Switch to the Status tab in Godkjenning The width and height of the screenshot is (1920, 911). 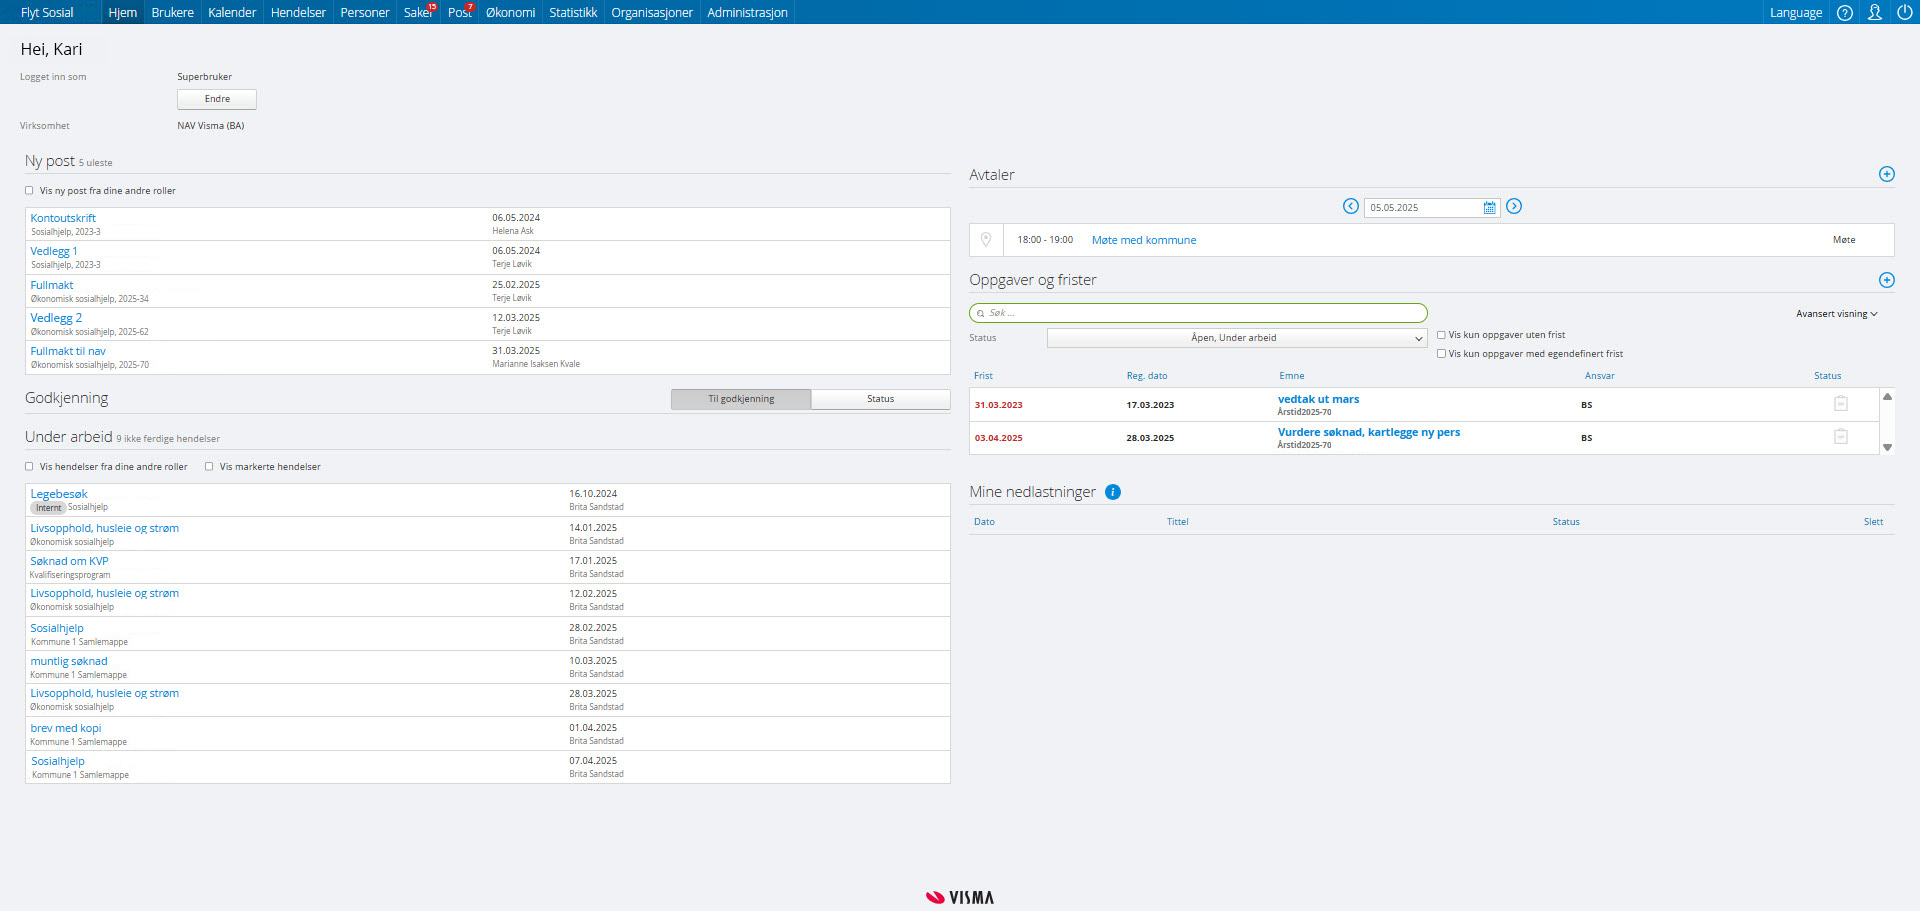click(880, 399)
